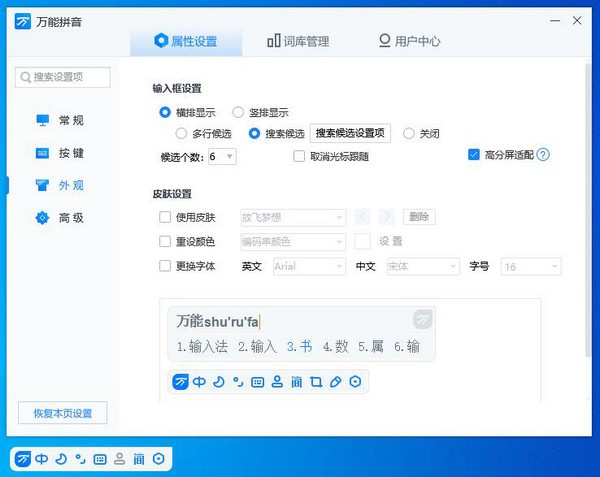Viewport: 600px width, 477px height.
Task: Click hexagon settings icon on floating desktop toolbar
Action: (159, 459)
